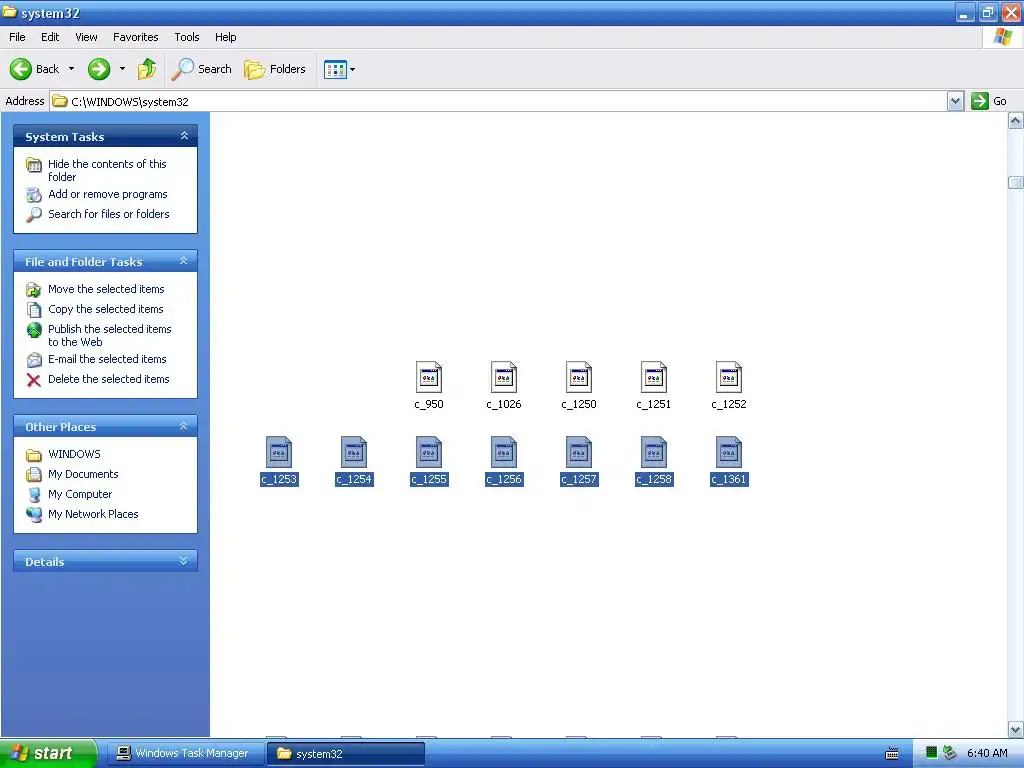The width and height of the screenshot is (1024, 768).
Task: Open Back history dropdown arrow
Action: click(x=71, y=69)
